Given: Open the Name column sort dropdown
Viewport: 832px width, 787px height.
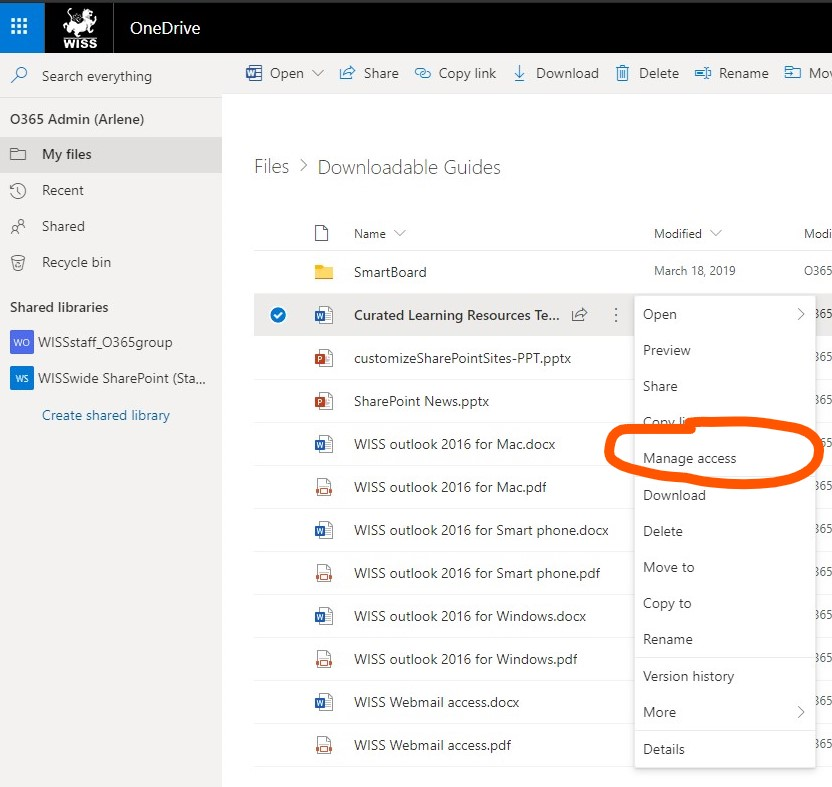Looking at the screenshot, I should 400,233.
